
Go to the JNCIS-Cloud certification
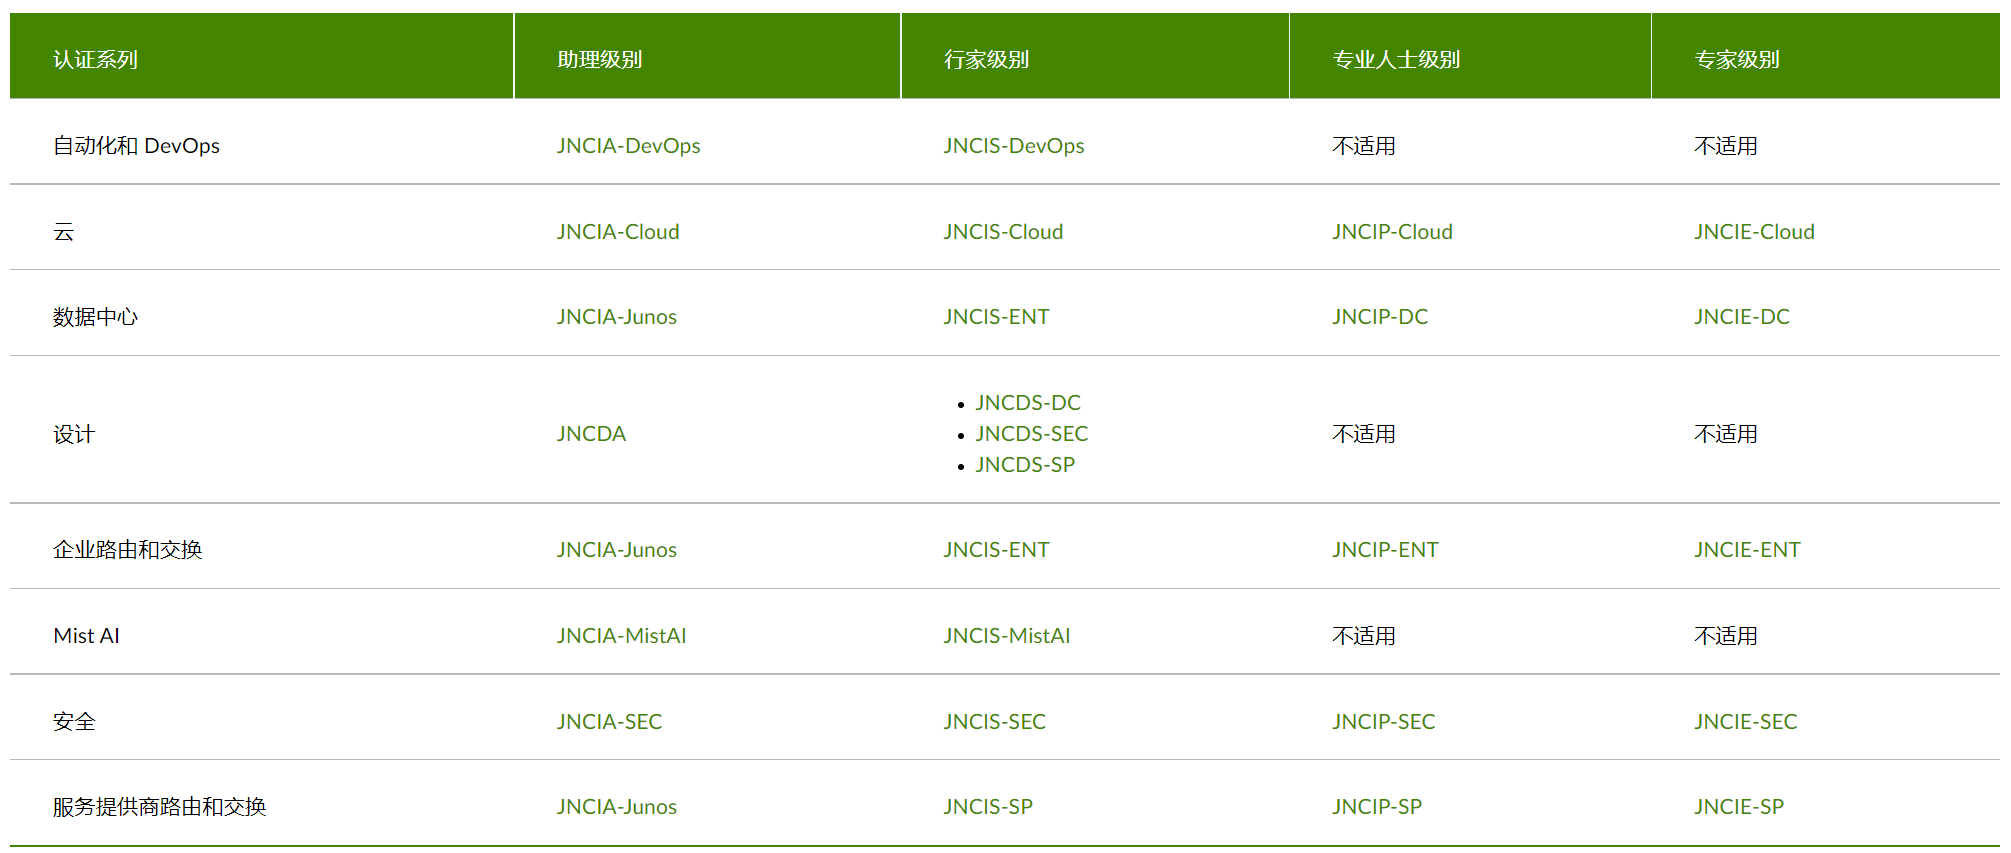(x=1003, y=232)
